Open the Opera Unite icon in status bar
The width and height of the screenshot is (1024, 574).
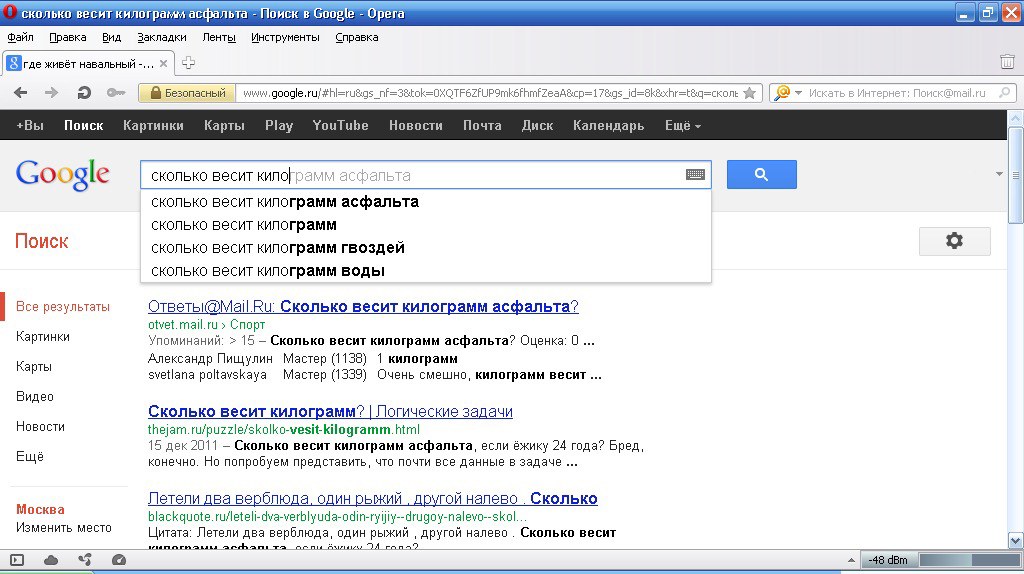[x=85, y=560]
